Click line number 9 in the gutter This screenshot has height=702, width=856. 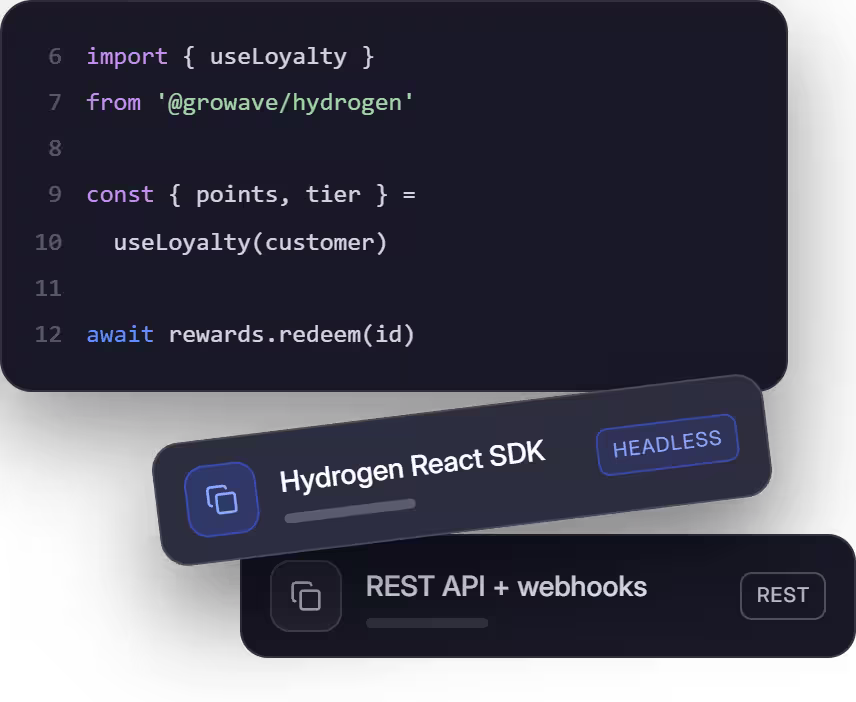(55, 194)
